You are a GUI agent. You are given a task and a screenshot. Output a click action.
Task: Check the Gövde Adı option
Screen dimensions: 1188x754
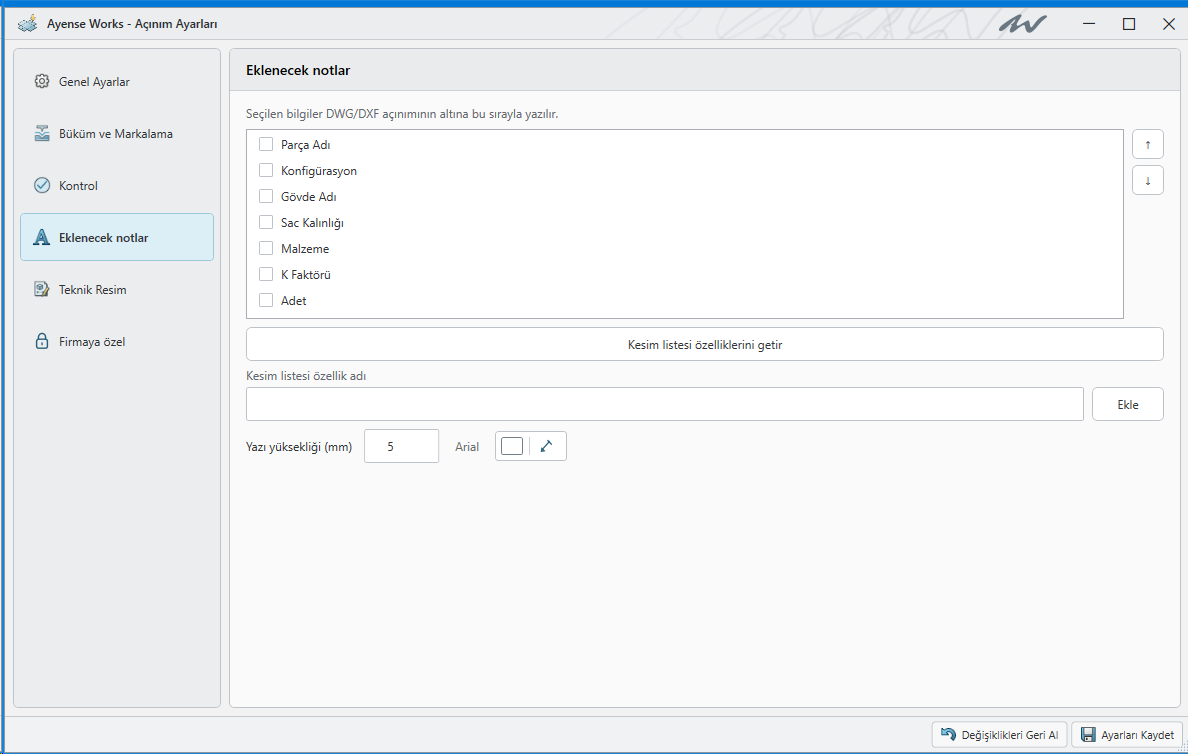[x=266, y=196]
